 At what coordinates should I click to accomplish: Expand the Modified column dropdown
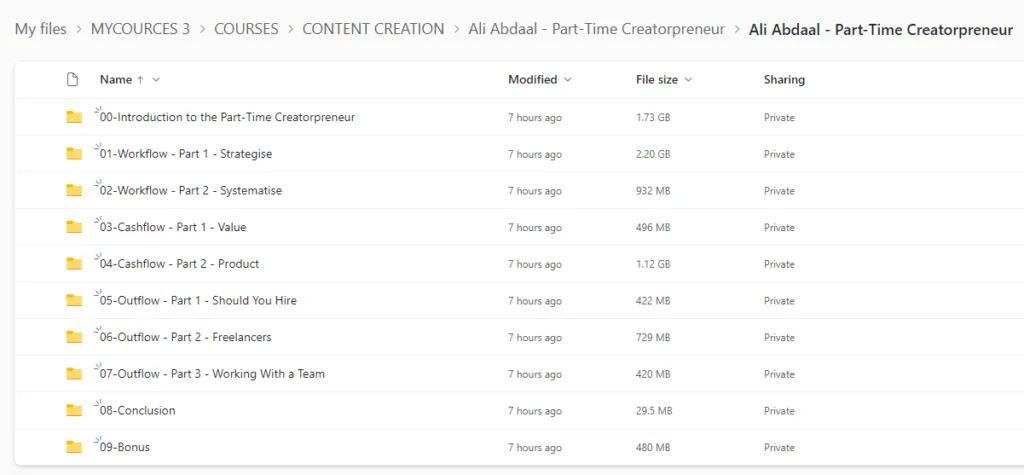tap(568, 80)
